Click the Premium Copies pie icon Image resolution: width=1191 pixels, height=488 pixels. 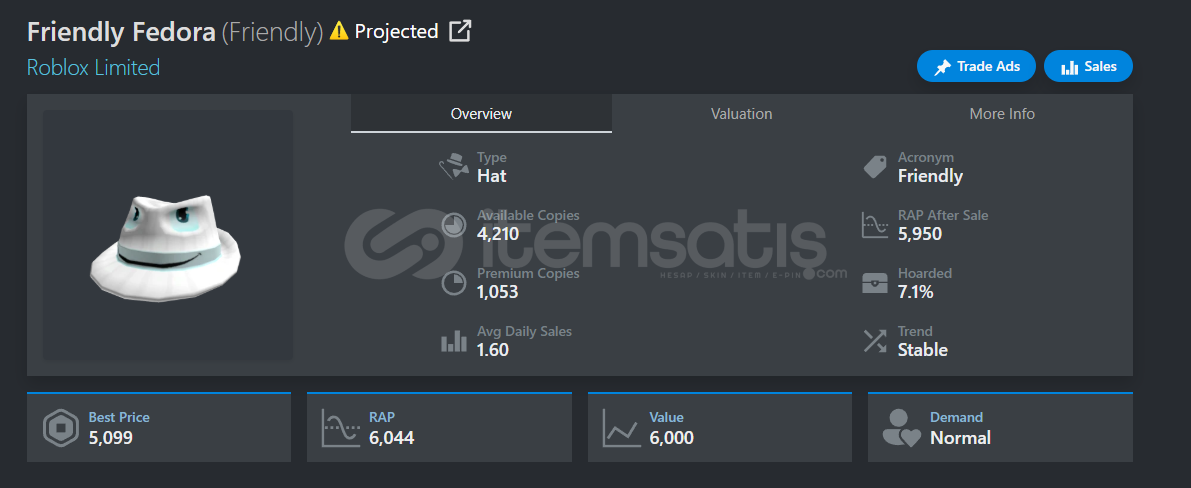(x=454, y=283)
